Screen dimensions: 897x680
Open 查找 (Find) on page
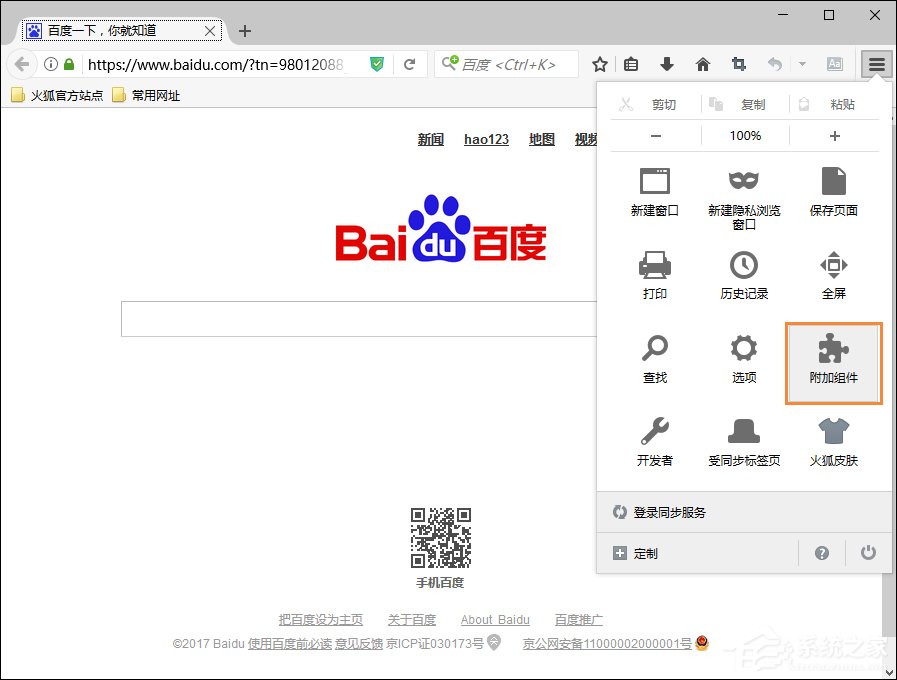pos(655,357)
